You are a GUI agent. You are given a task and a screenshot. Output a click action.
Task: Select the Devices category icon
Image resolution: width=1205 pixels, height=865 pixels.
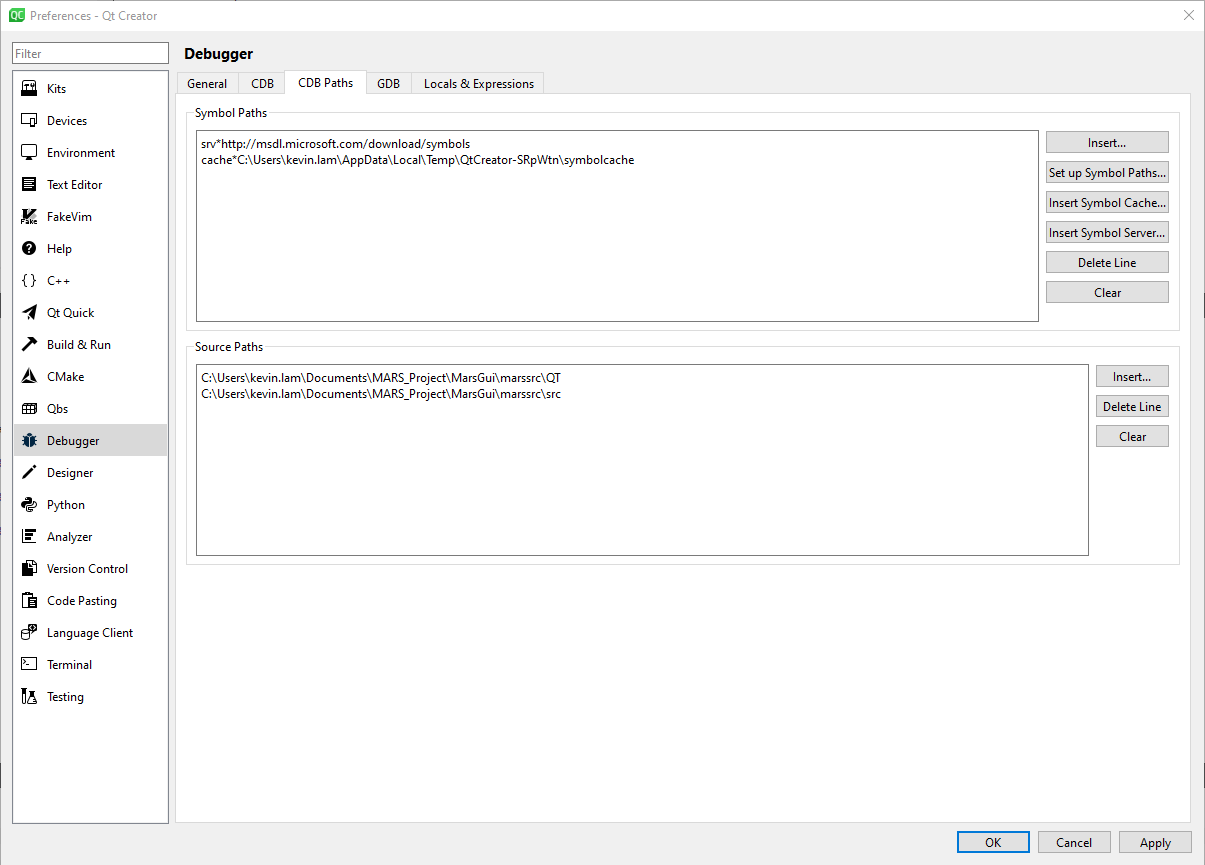coord(29,121)
